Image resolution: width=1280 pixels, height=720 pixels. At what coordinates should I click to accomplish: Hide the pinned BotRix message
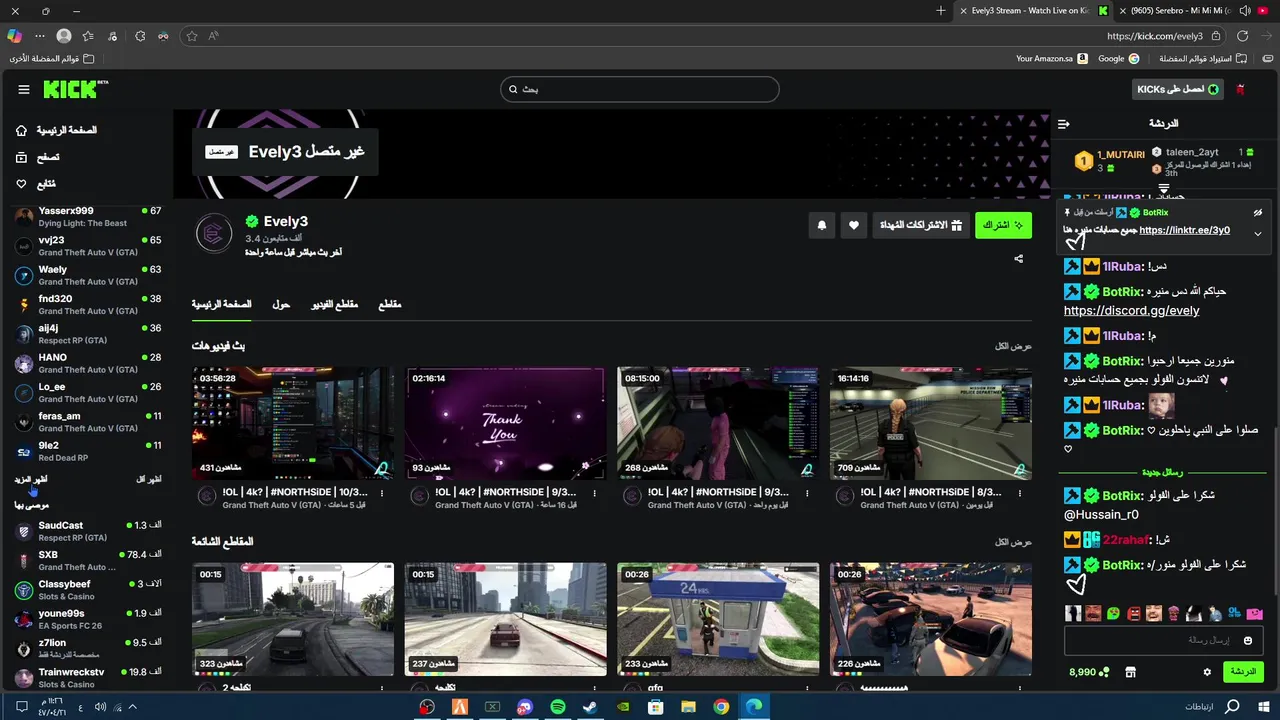click(x=1258, y=213)
